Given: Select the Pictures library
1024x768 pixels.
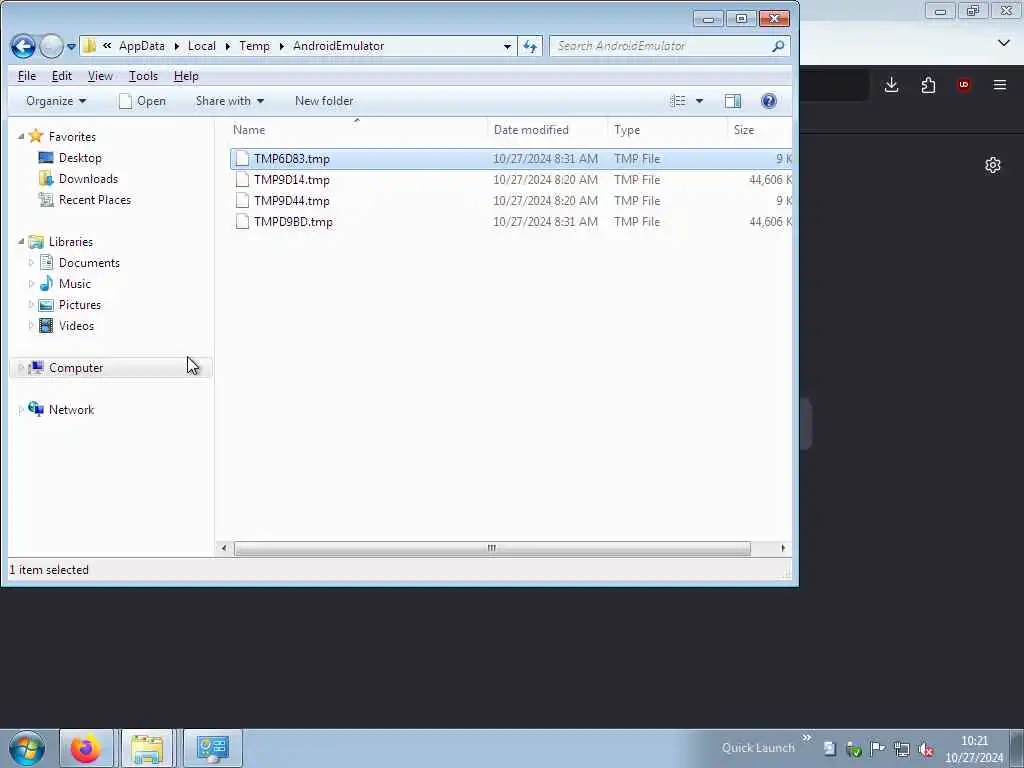Looking at the screenshot, I should pos(80,304).
